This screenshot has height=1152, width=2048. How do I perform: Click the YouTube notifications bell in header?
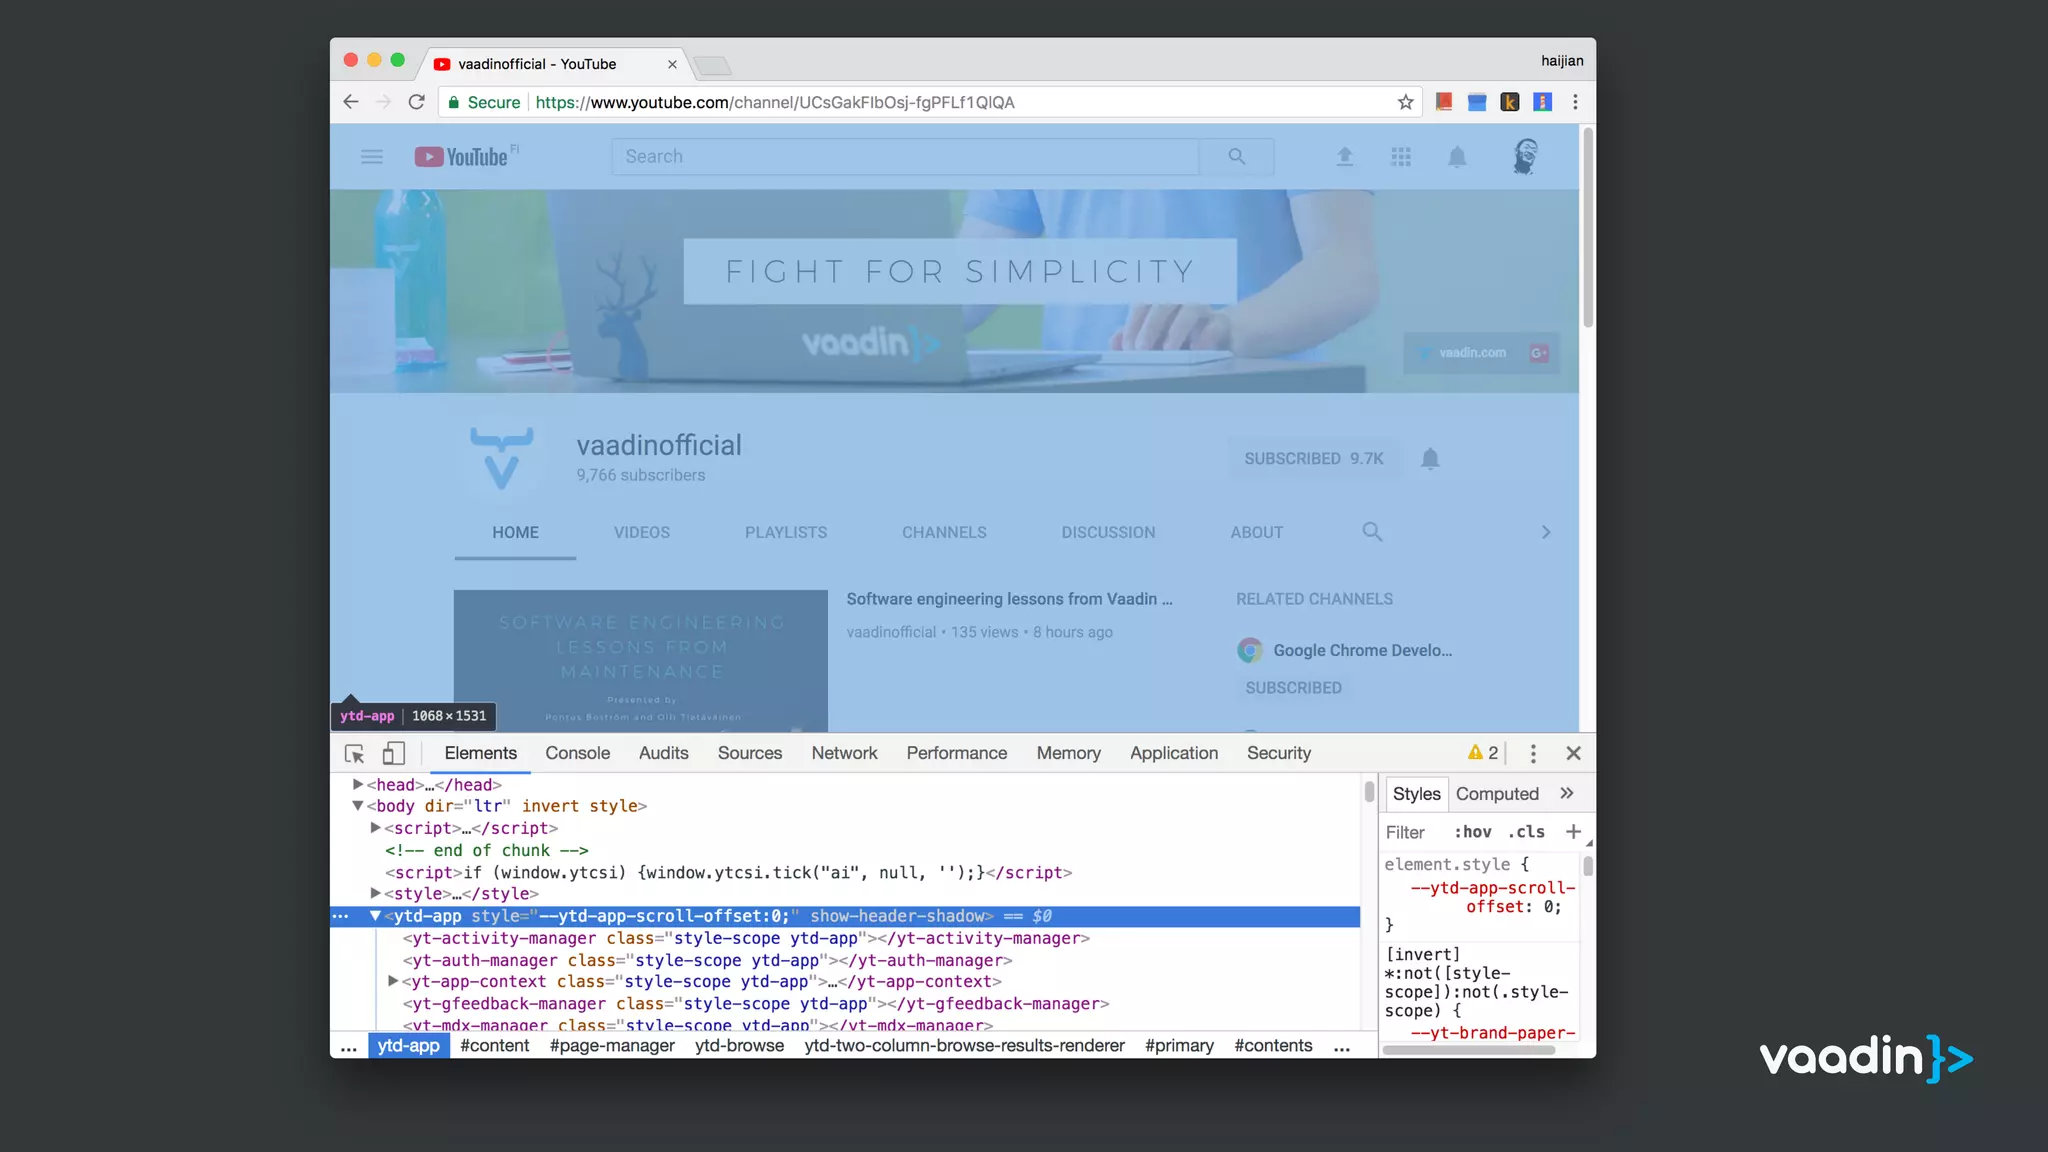(x=1457, y=157)
